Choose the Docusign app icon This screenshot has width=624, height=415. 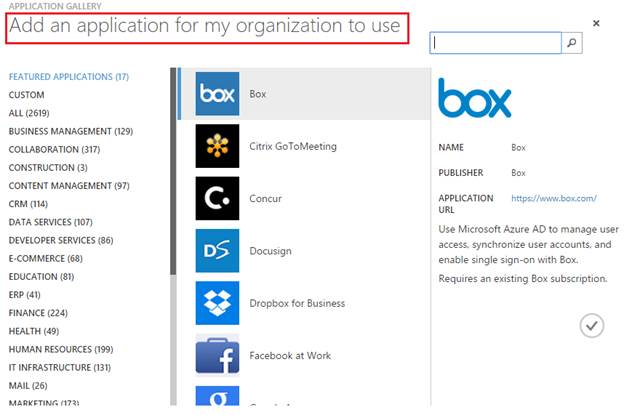217,251
